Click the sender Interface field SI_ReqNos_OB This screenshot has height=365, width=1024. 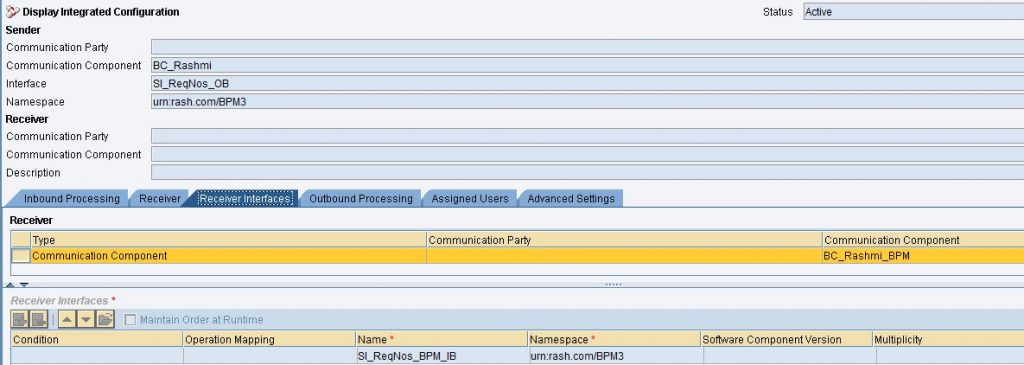click(x=587, y=84)
